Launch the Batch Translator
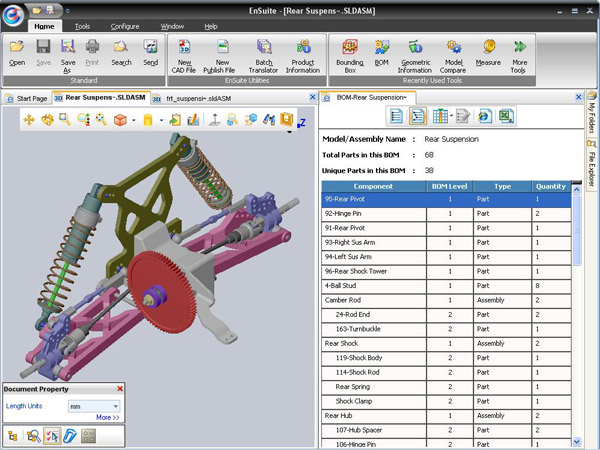This screenshot has height=450, width=600. pos(264,56)
